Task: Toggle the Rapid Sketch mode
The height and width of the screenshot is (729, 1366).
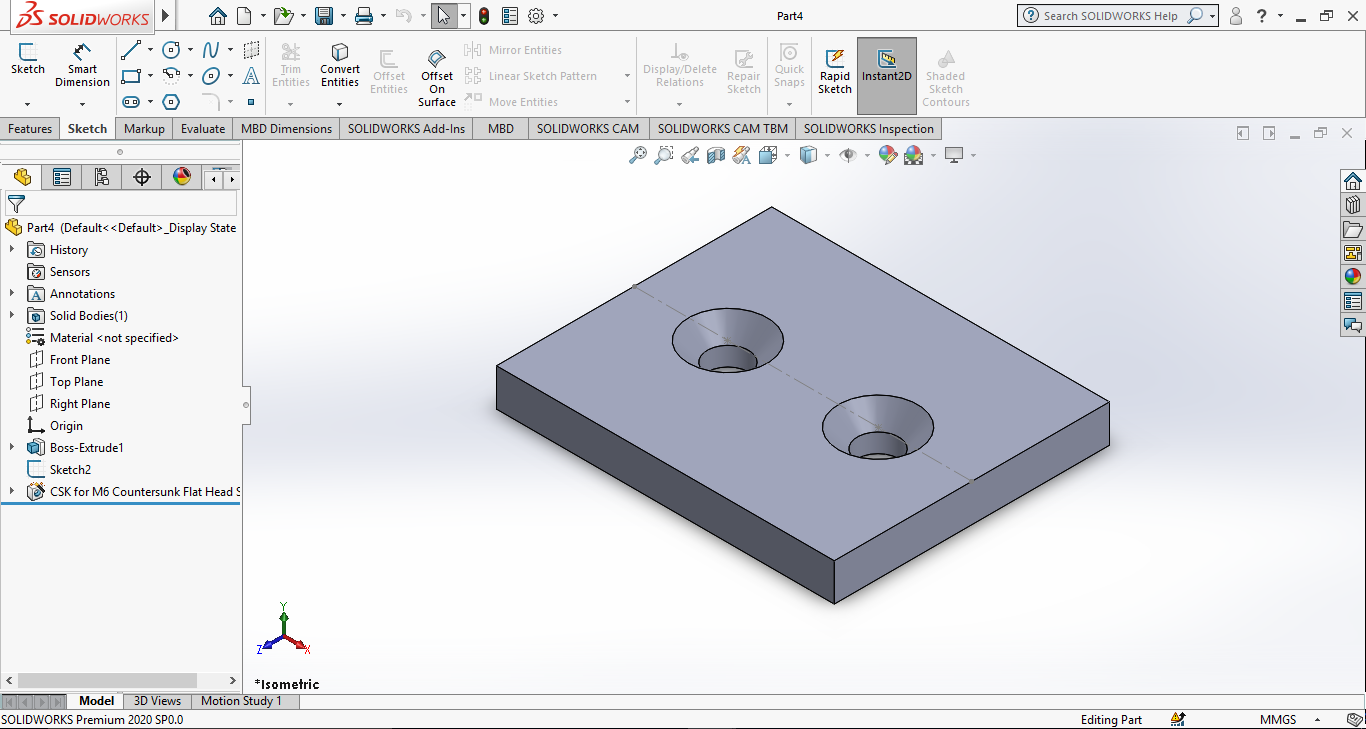Action: [835, 64]
